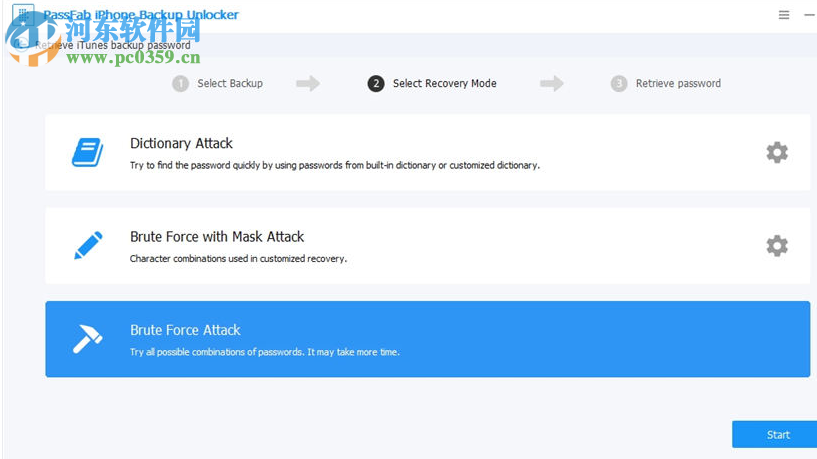Image resolution: width=817 pixels, height=459 pixels.
Task: Click the step 1 number circle
Action: tap(180, 83)
